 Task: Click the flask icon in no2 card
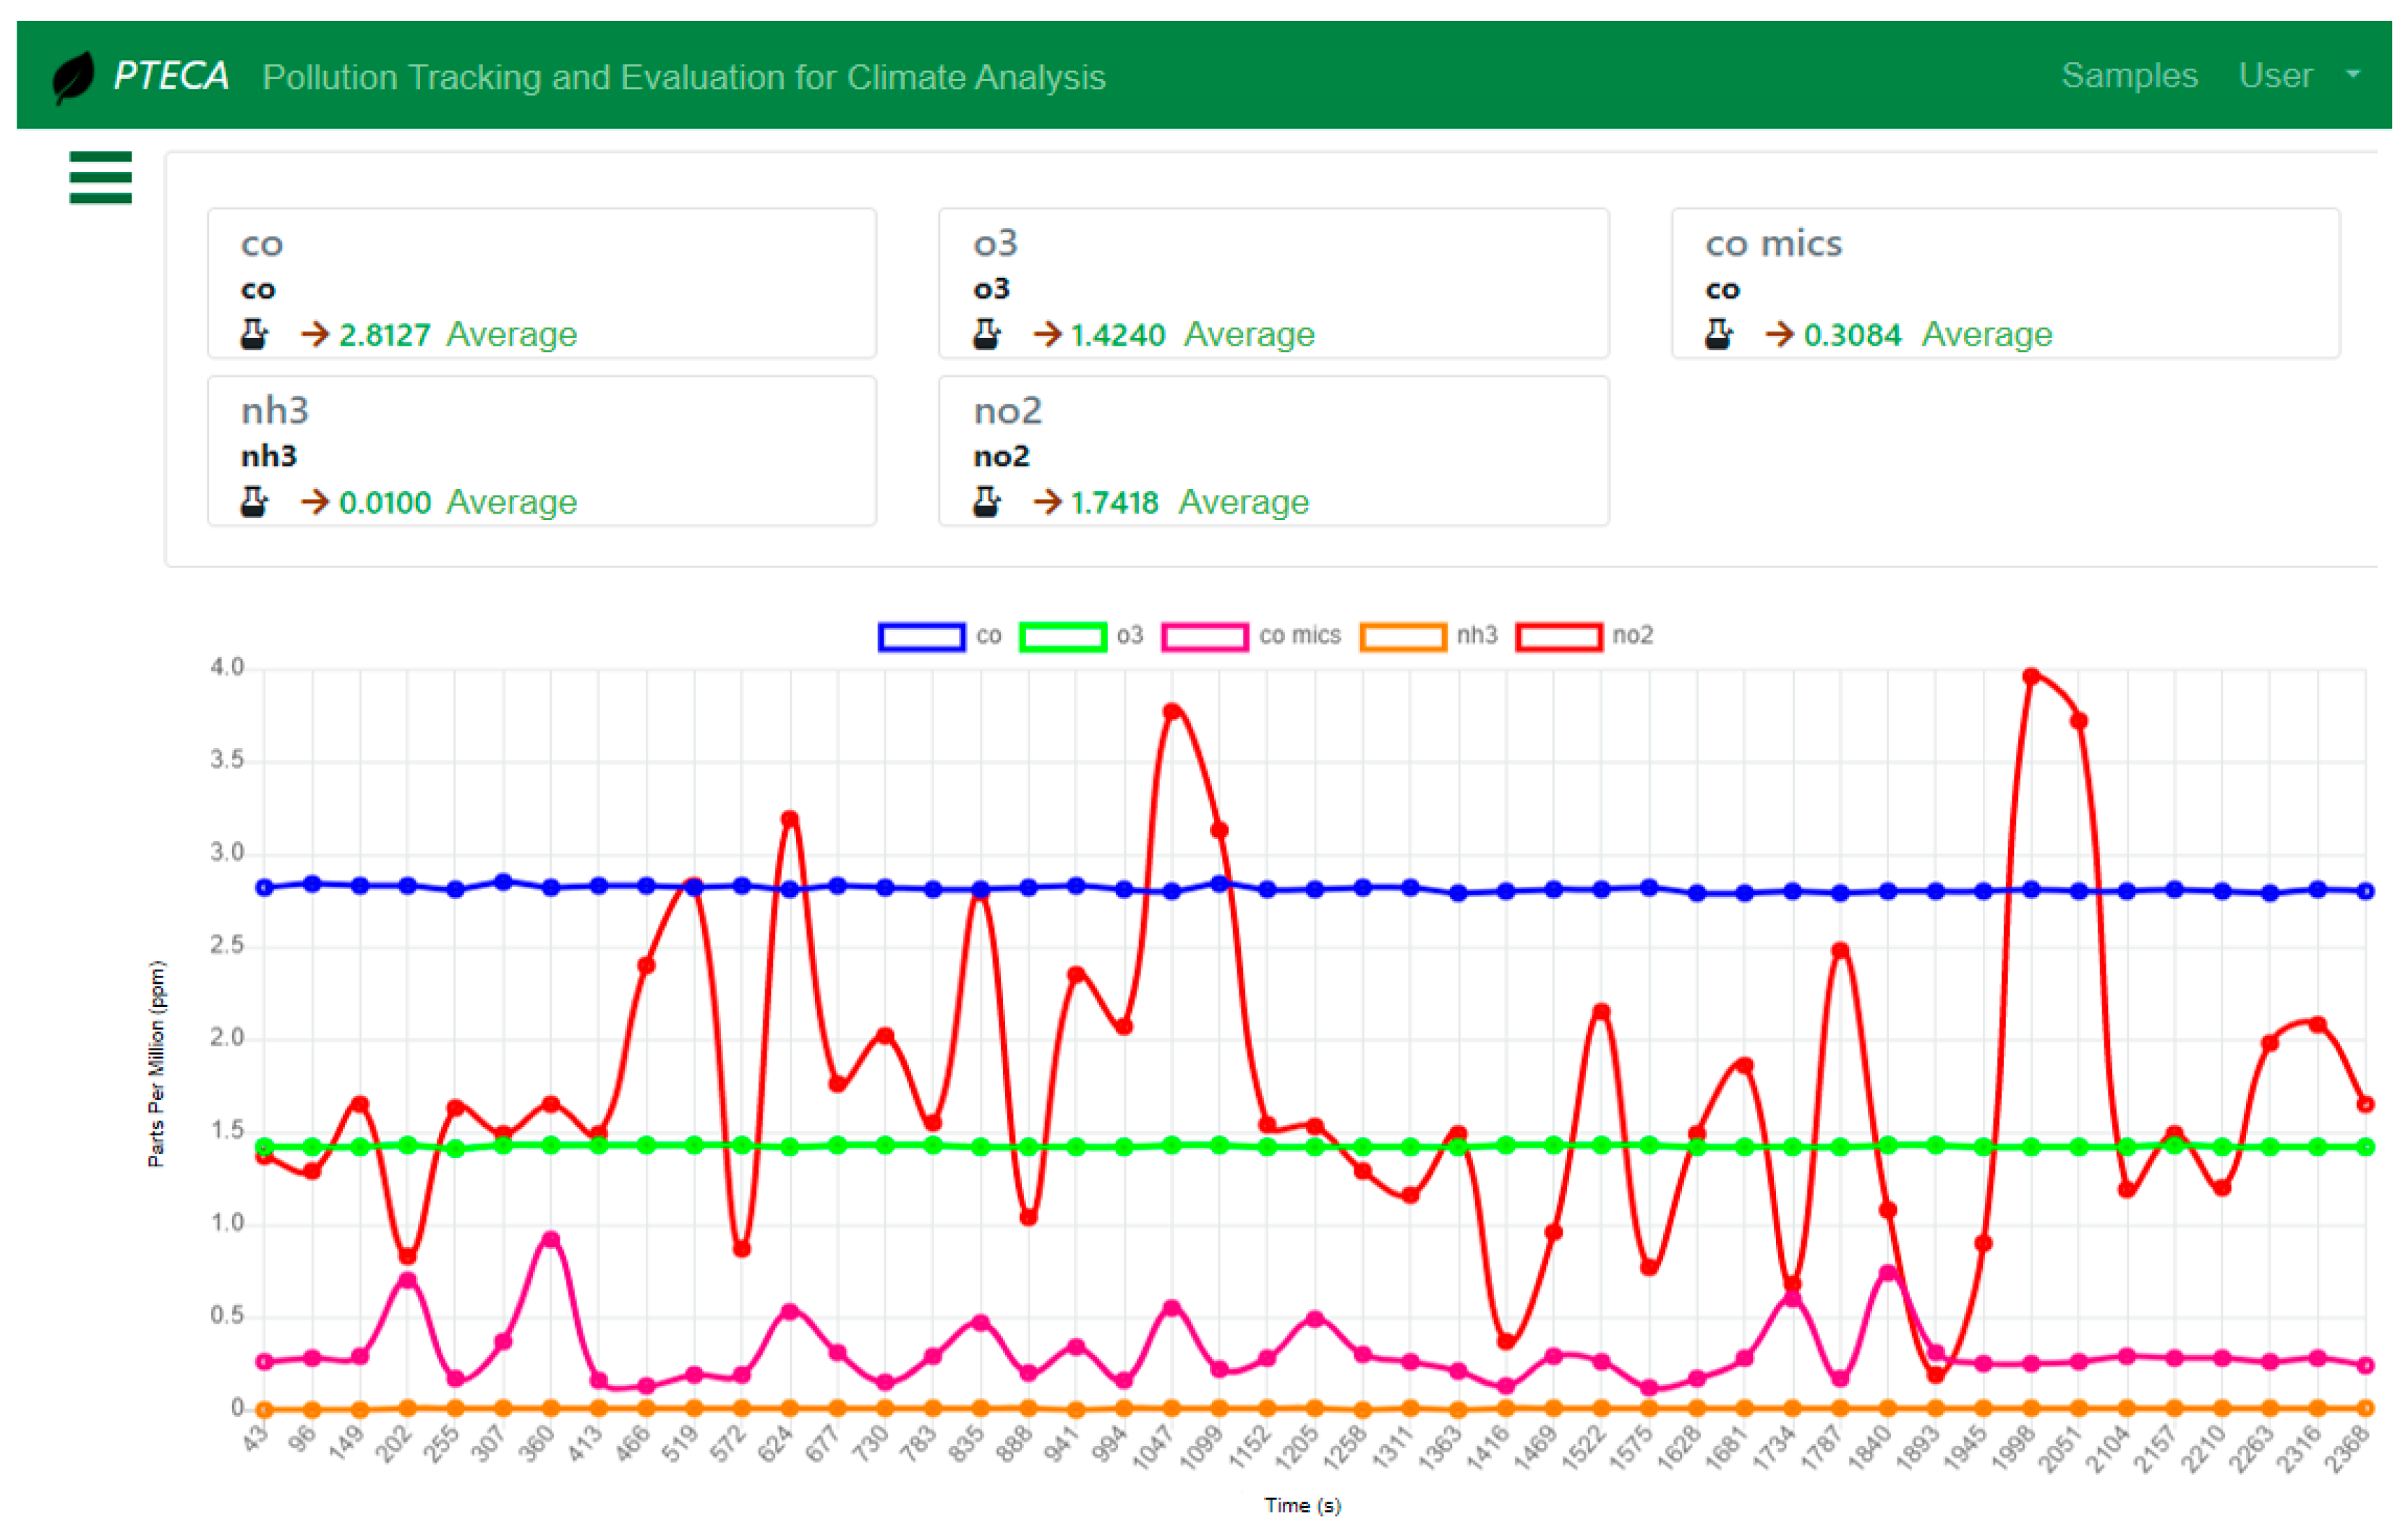(x=986, y=501)
